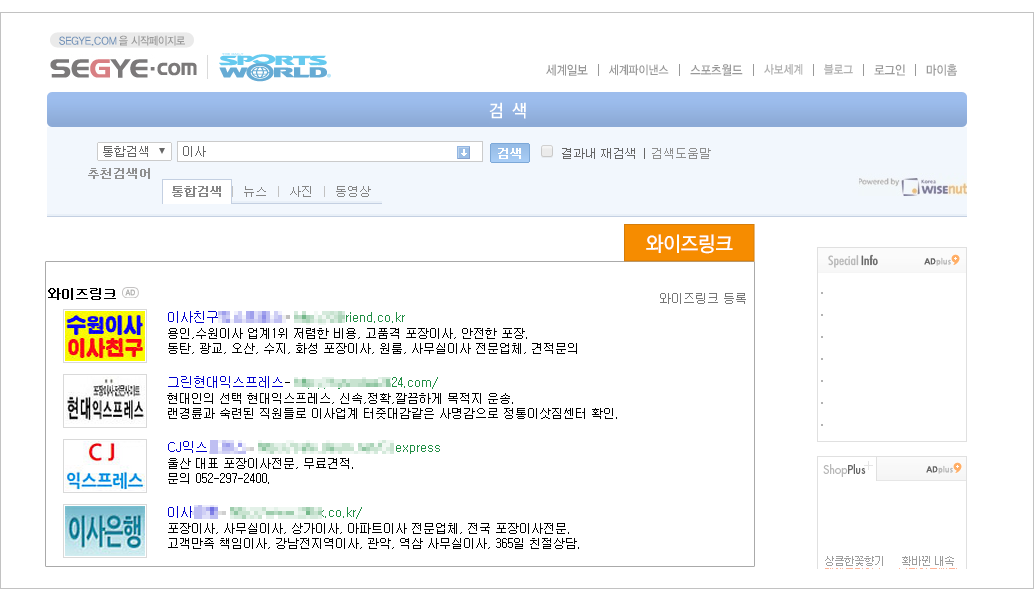Click the green URL ending express

tap(349, 448)
